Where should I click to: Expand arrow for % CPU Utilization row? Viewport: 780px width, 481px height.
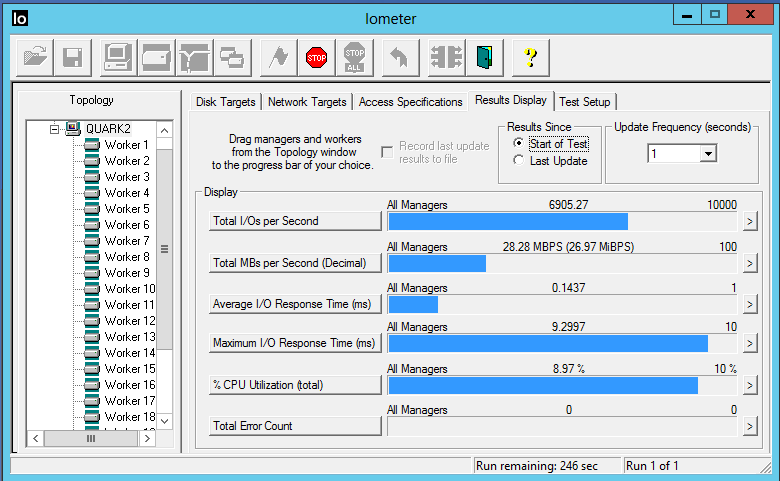point(750,385)
